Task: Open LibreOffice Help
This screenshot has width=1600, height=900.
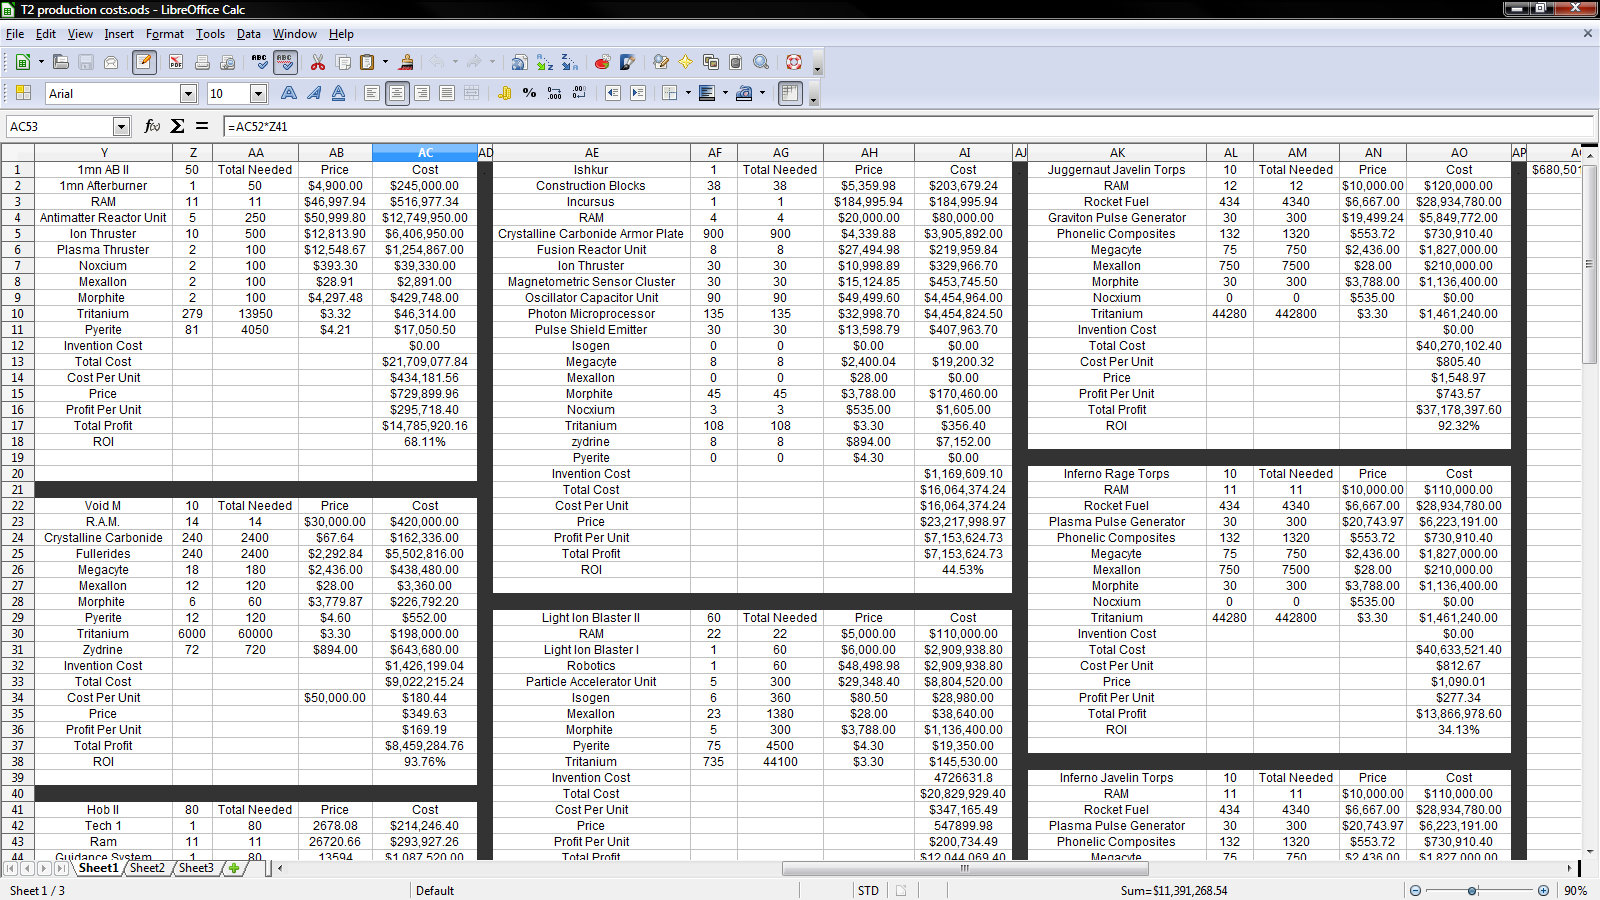Action: point(794,62)
